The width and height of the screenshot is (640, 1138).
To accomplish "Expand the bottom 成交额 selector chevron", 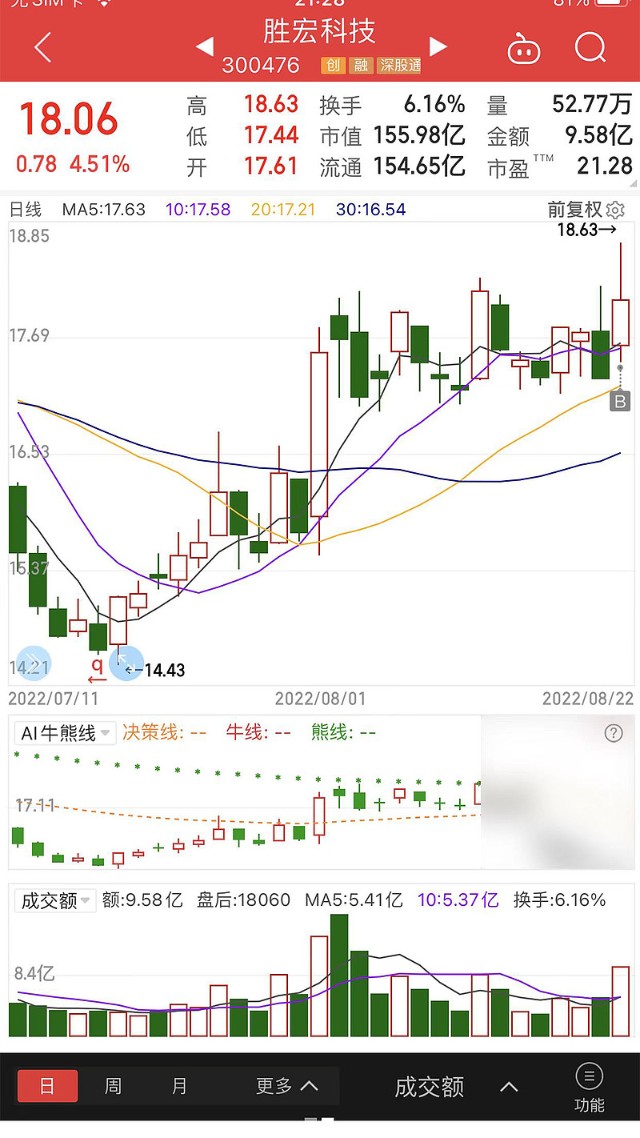I will tap(509, 1087).
